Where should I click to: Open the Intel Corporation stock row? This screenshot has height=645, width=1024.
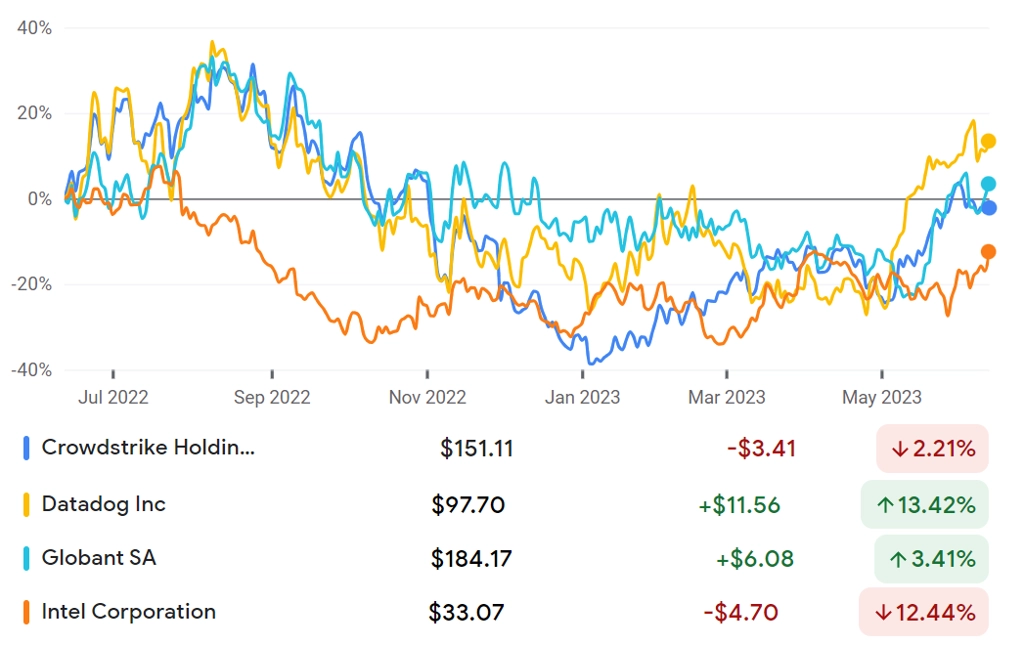[x=505, y=612]
